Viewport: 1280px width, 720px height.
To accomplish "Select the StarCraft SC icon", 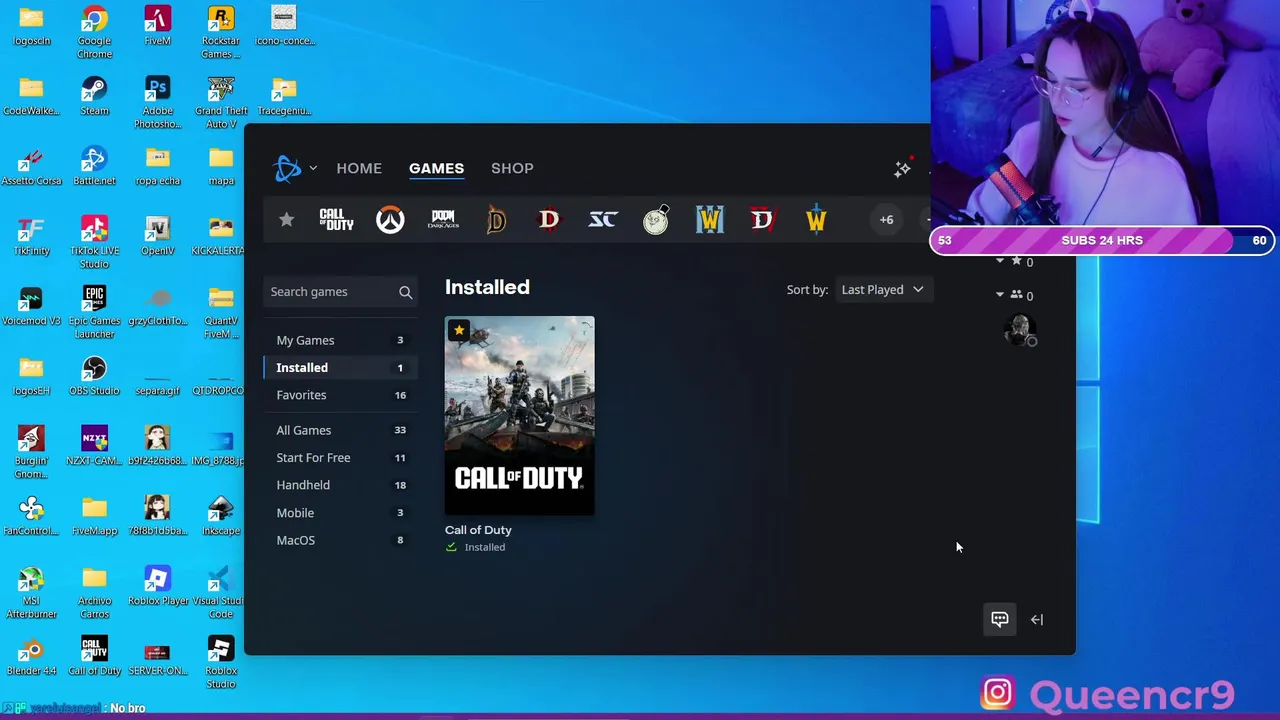I will [x=603, y=219].
